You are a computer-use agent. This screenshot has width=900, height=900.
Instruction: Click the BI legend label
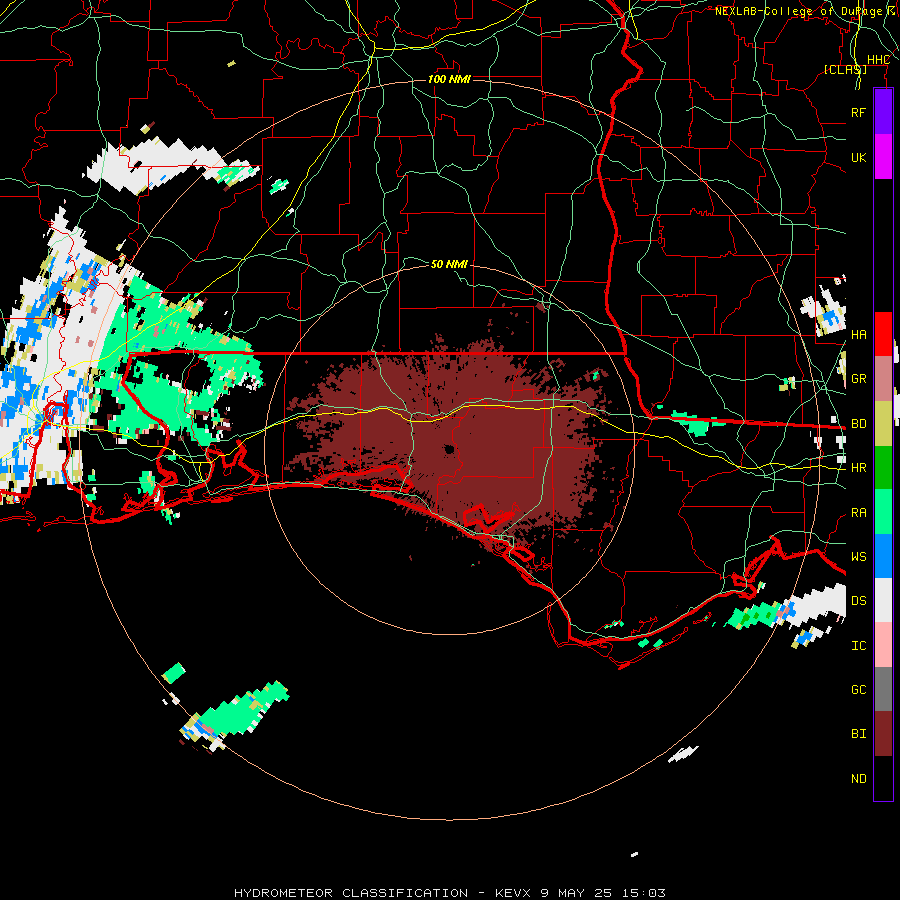858,734
